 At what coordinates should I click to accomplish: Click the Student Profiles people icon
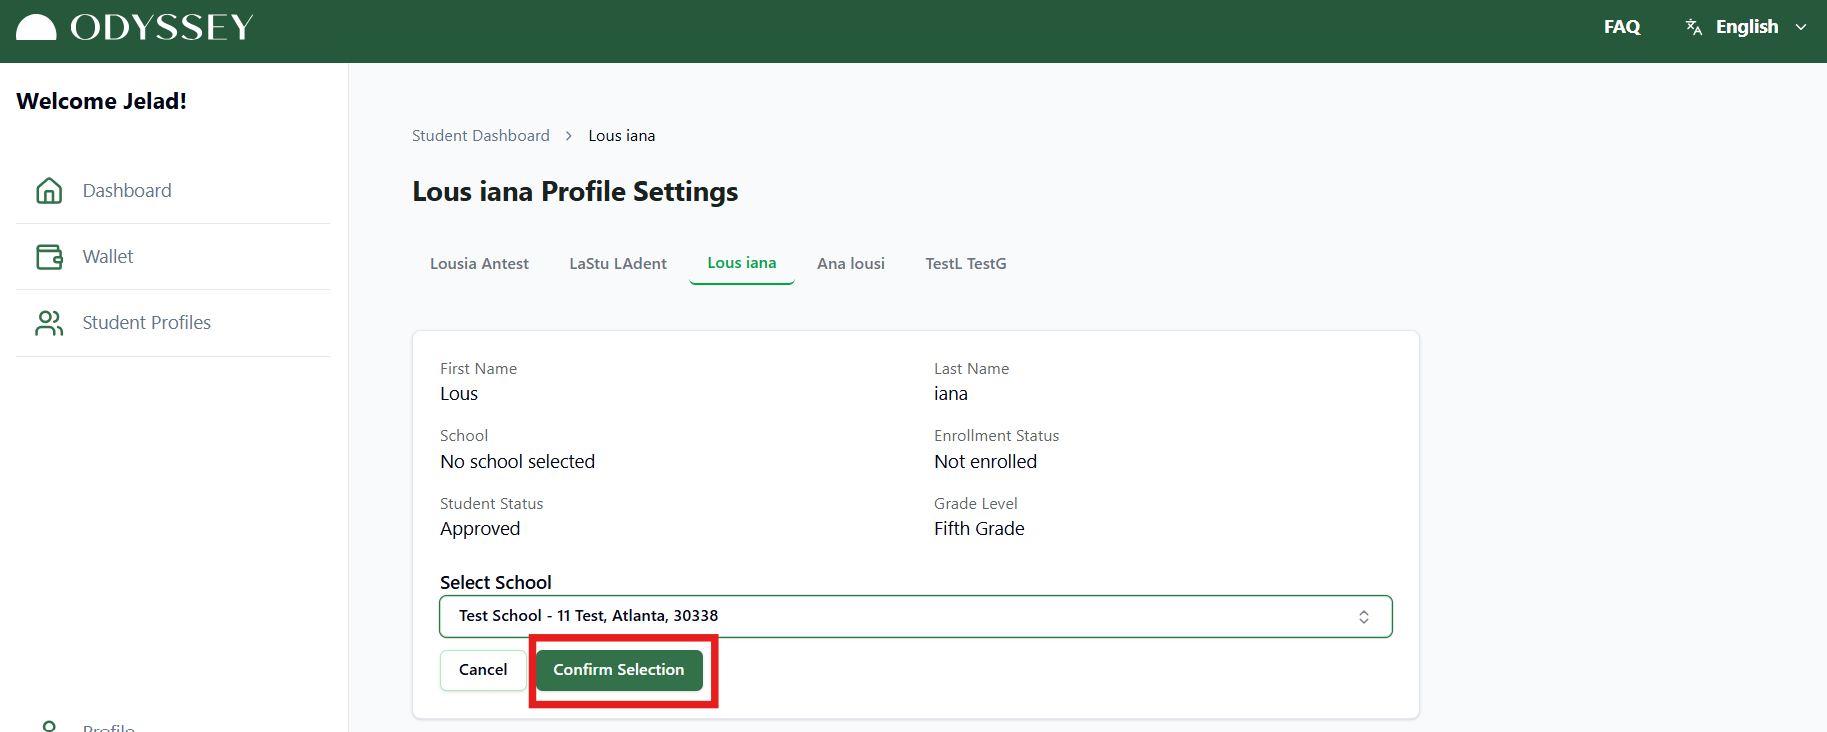pyautogui.click(x=49, y=323)
